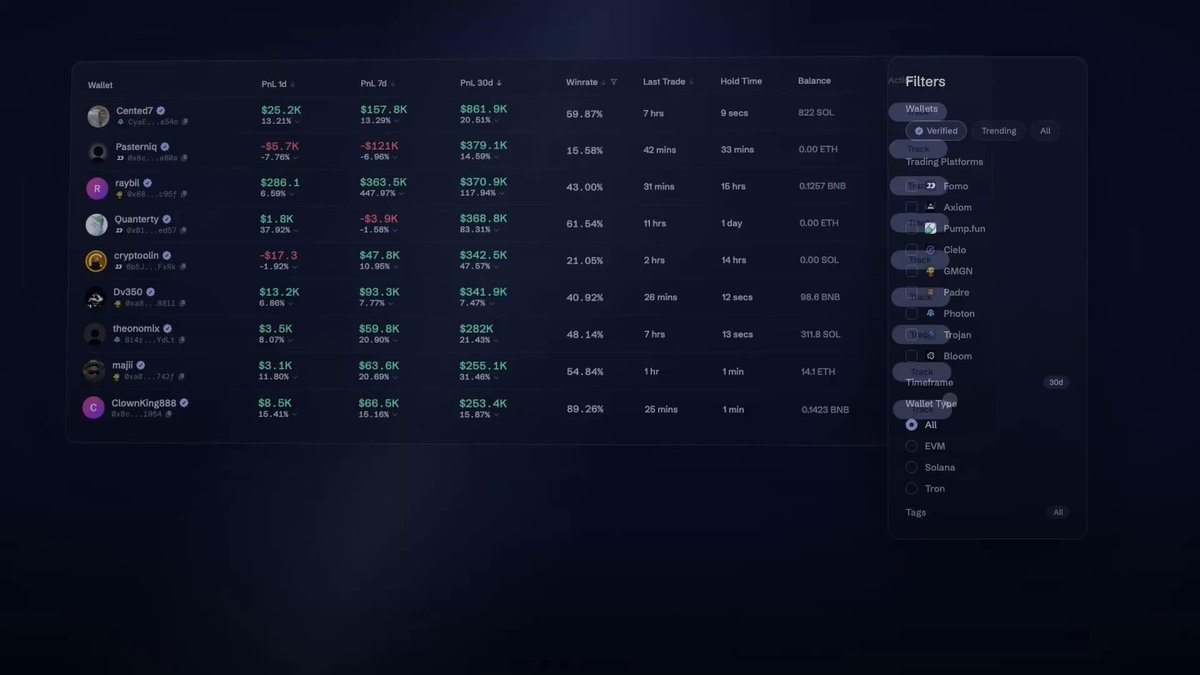Click raybil's purple R avatar
The width and height of the screenshot is (1200, 675).
[x=97, y=189]
